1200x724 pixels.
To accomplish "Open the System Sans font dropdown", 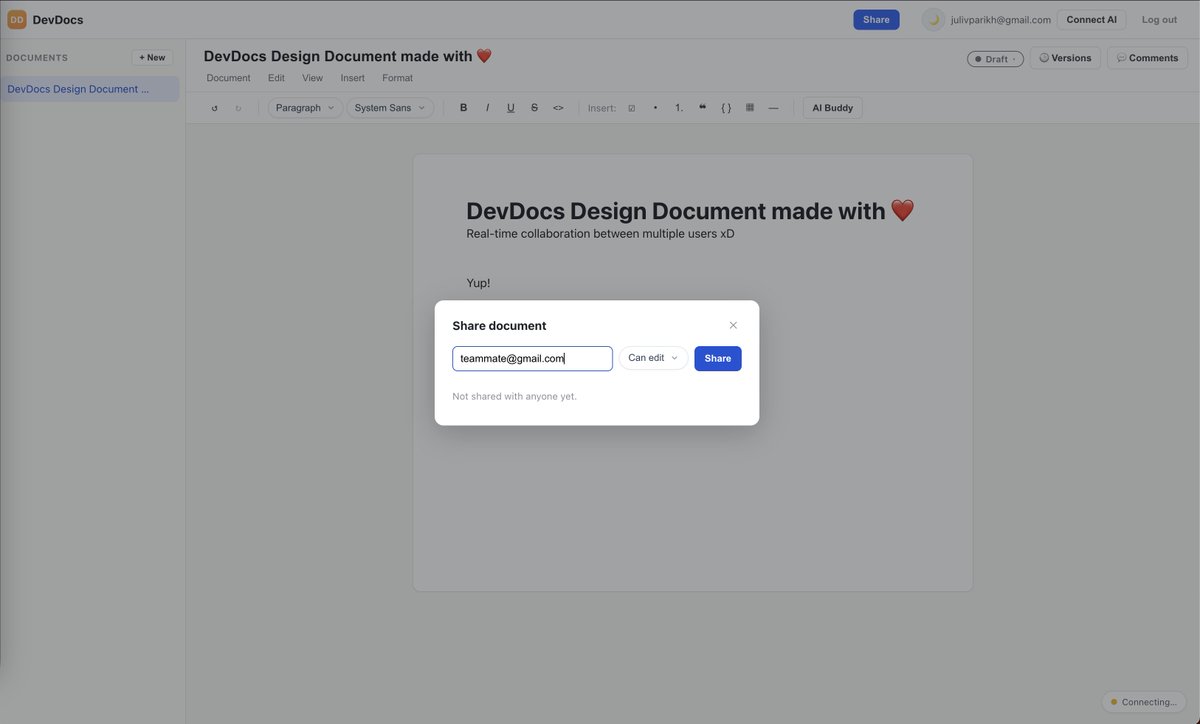I will 390,108.
